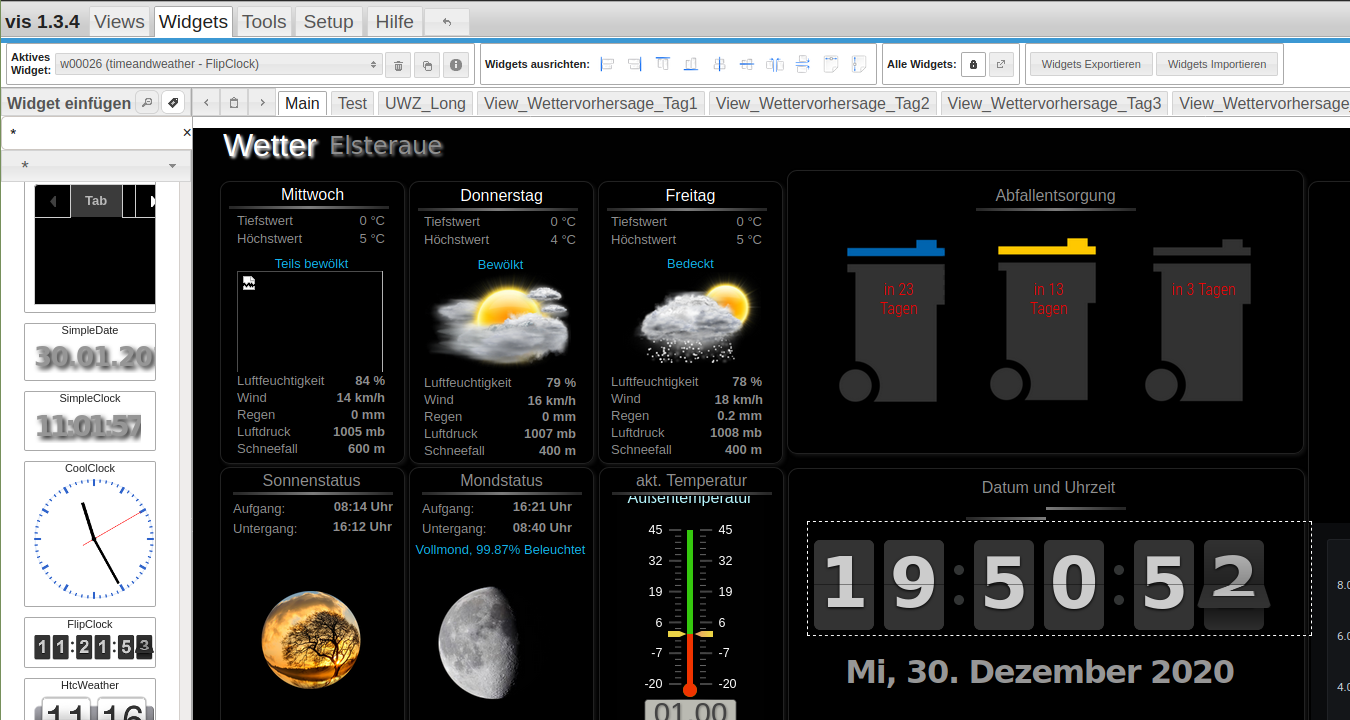1350x720 pixels.
Task: Open the Tools menu
Action: (x=264, y=22)
